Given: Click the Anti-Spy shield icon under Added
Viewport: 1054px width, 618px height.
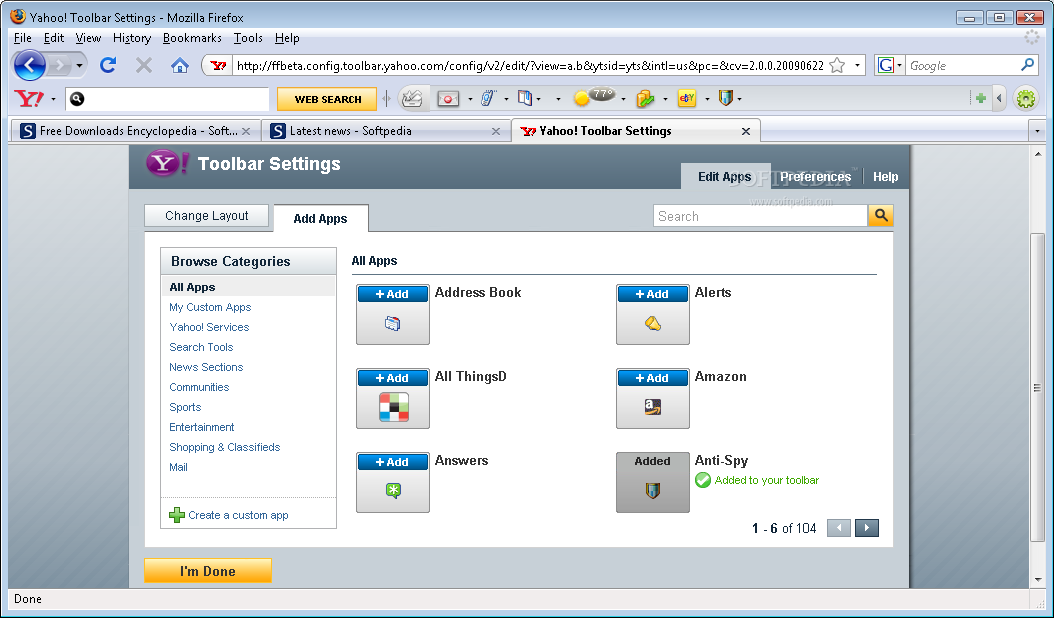Looking at the screenshot, I should click(653, 491).
